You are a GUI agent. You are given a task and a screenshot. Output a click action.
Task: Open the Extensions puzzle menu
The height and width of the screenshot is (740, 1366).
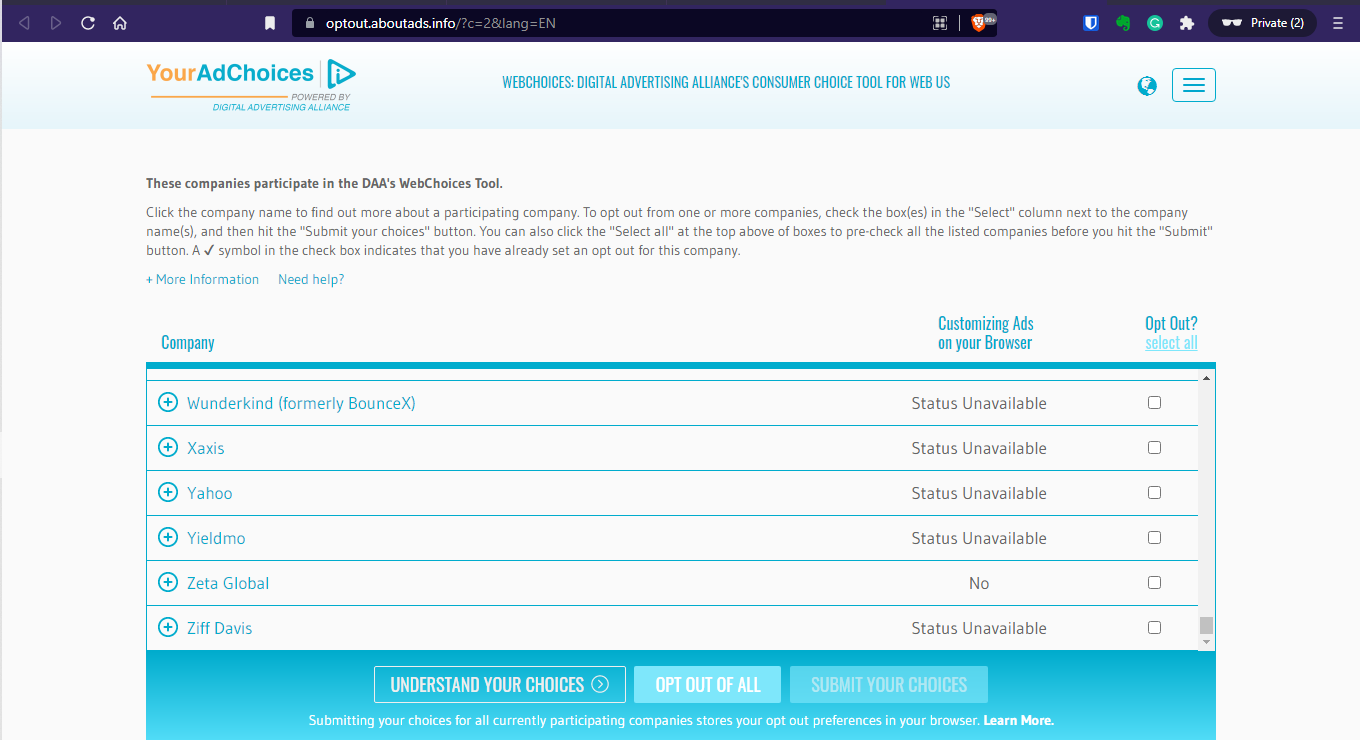(1187, 23)
